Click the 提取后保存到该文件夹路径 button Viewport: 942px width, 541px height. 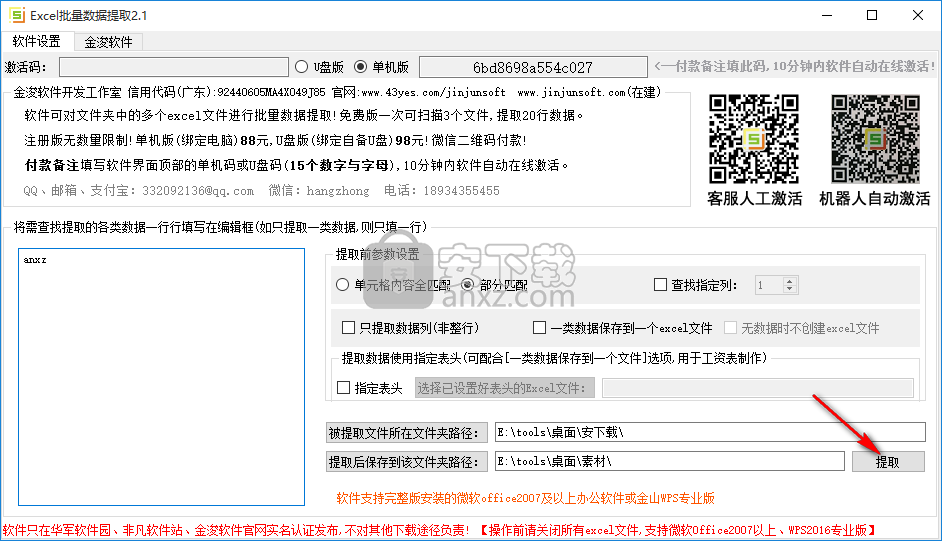point(406,462)
